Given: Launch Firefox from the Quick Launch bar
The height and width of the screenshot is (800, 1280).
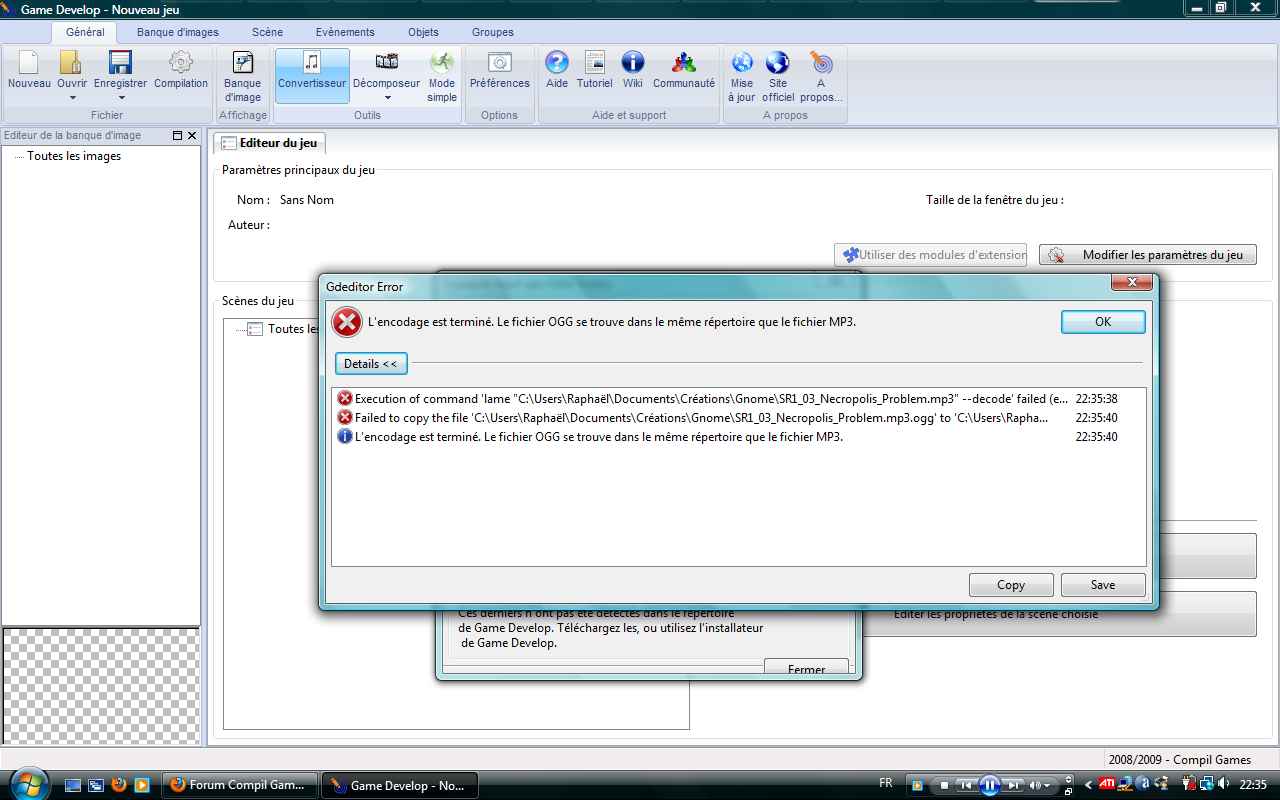Looking at the screenshot, I should point(118,785).
